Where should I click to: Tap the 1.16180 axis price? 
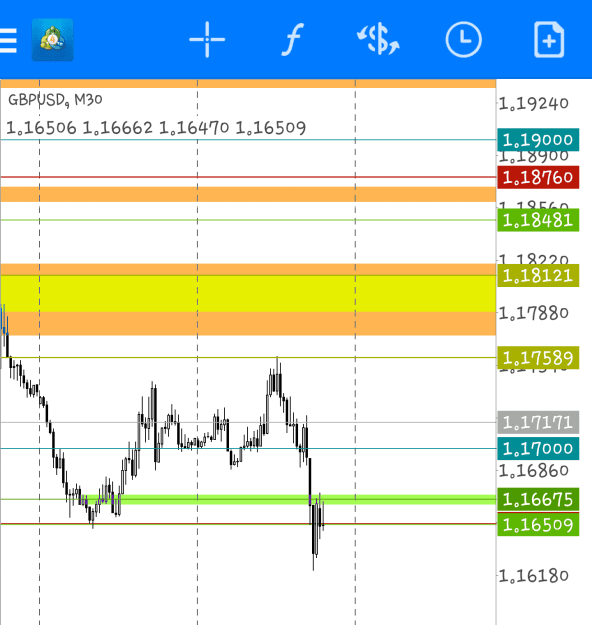coord(533,576)
